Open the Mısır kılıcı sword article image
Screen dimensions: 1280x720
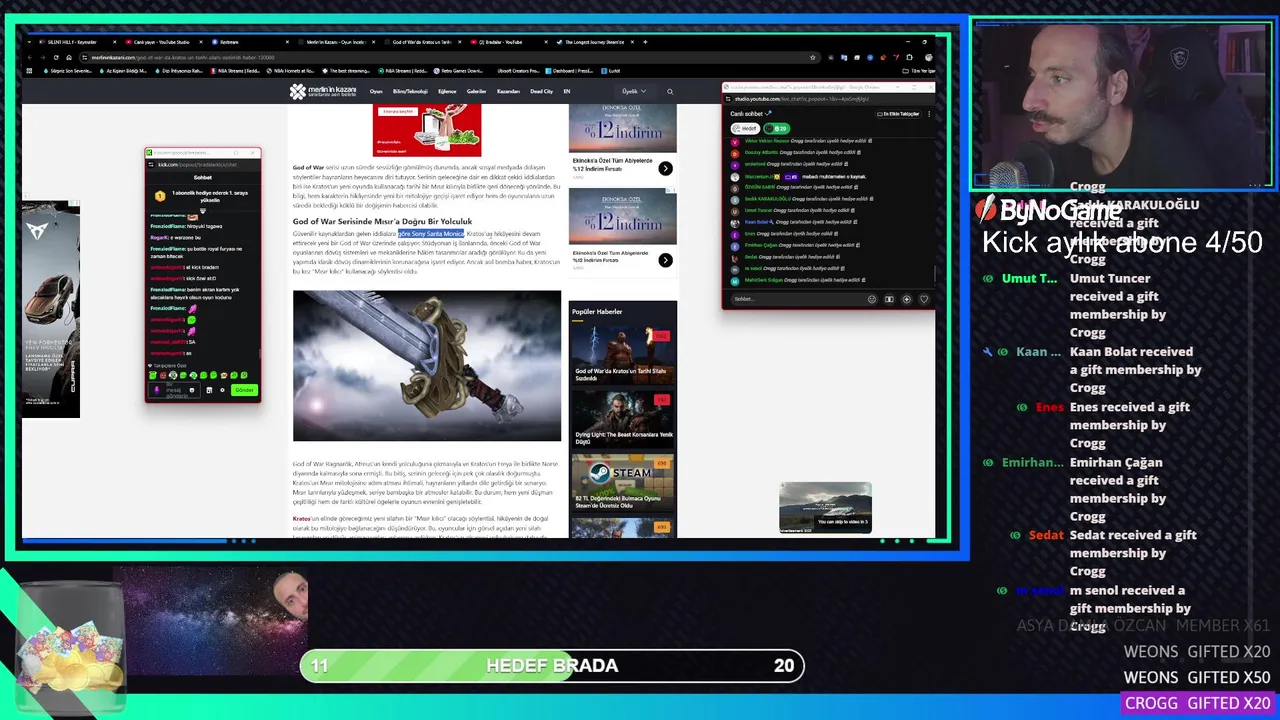tap(427, 365)
